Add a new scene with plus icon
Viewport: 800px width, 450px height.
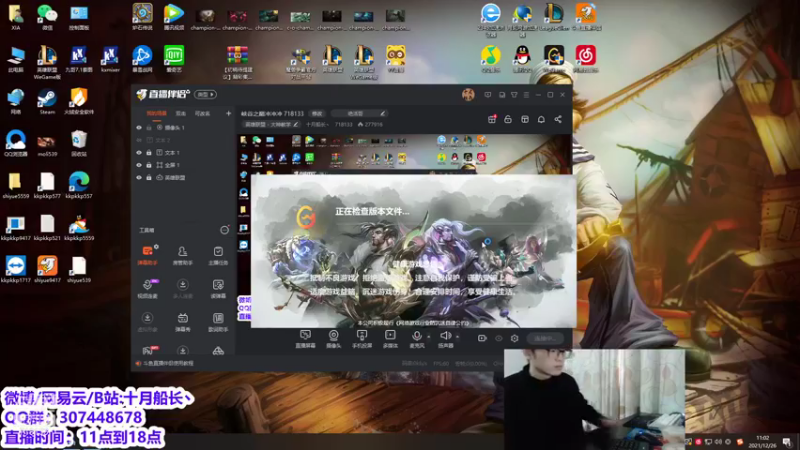point(228,113)
